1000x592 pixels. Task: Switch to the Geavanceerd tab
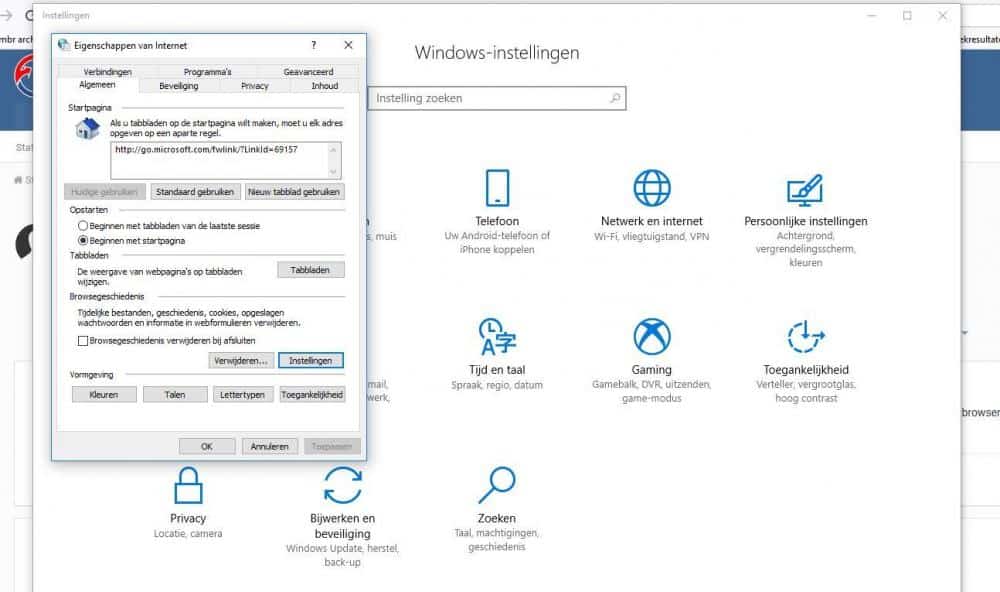coord(309,72)
